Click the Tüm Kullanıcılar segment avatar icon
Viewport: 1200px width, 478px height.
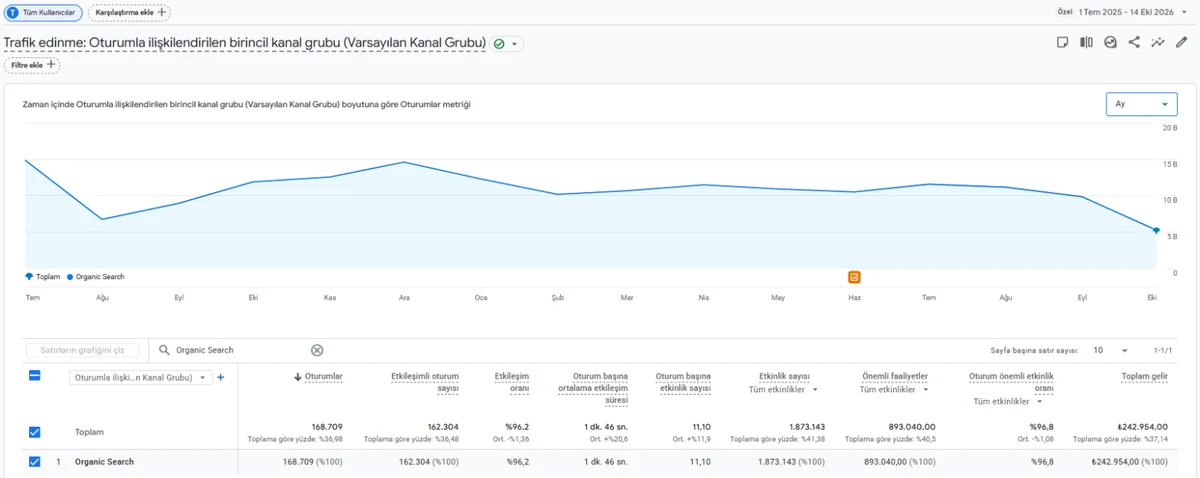coord(12,12)
